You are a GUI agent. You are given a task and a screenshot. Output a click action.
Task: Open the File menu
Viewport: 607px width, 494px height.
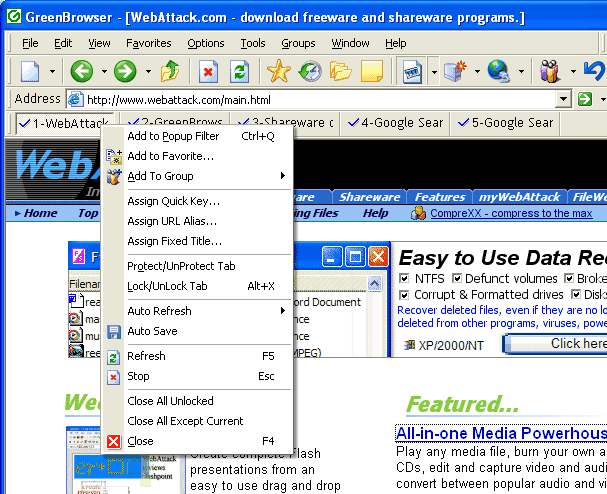pyautogui.click(x=30, y=43)
